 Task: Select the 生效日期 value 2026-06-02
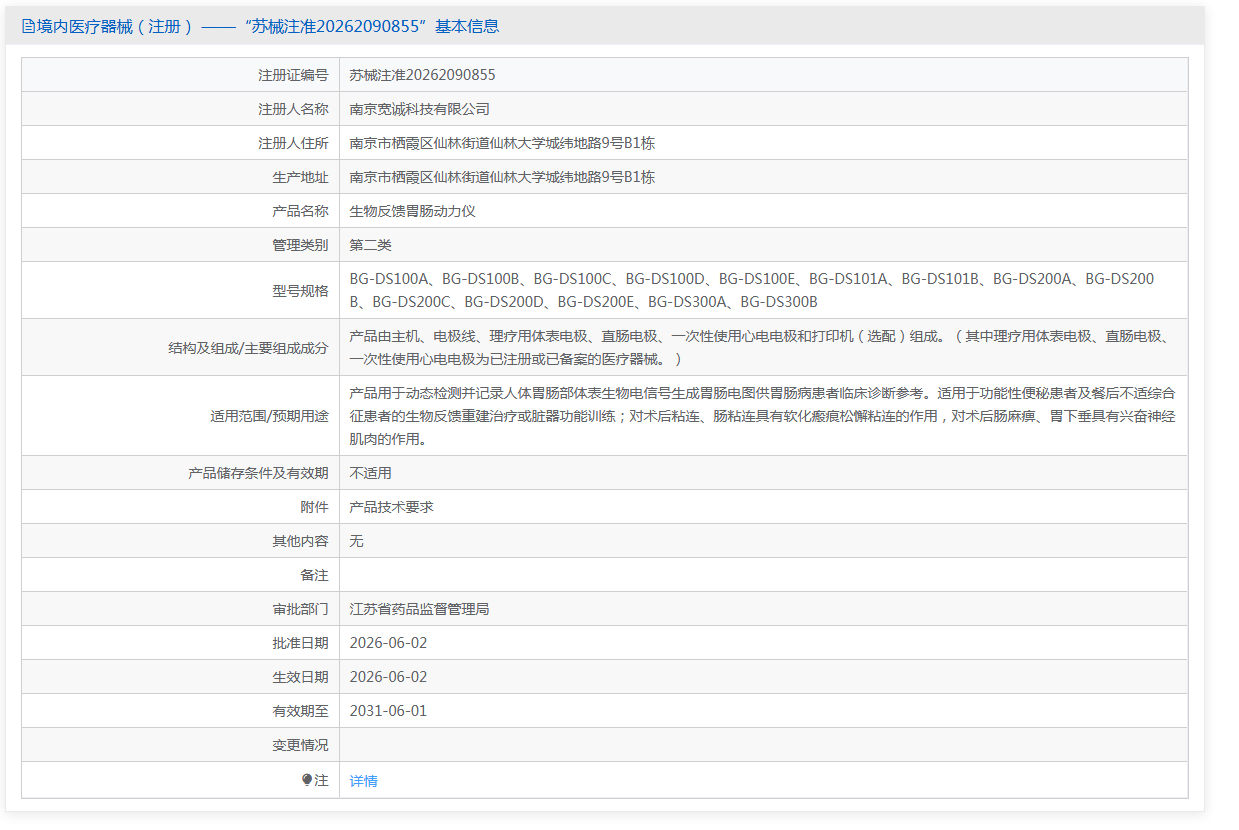pos(388,677)
